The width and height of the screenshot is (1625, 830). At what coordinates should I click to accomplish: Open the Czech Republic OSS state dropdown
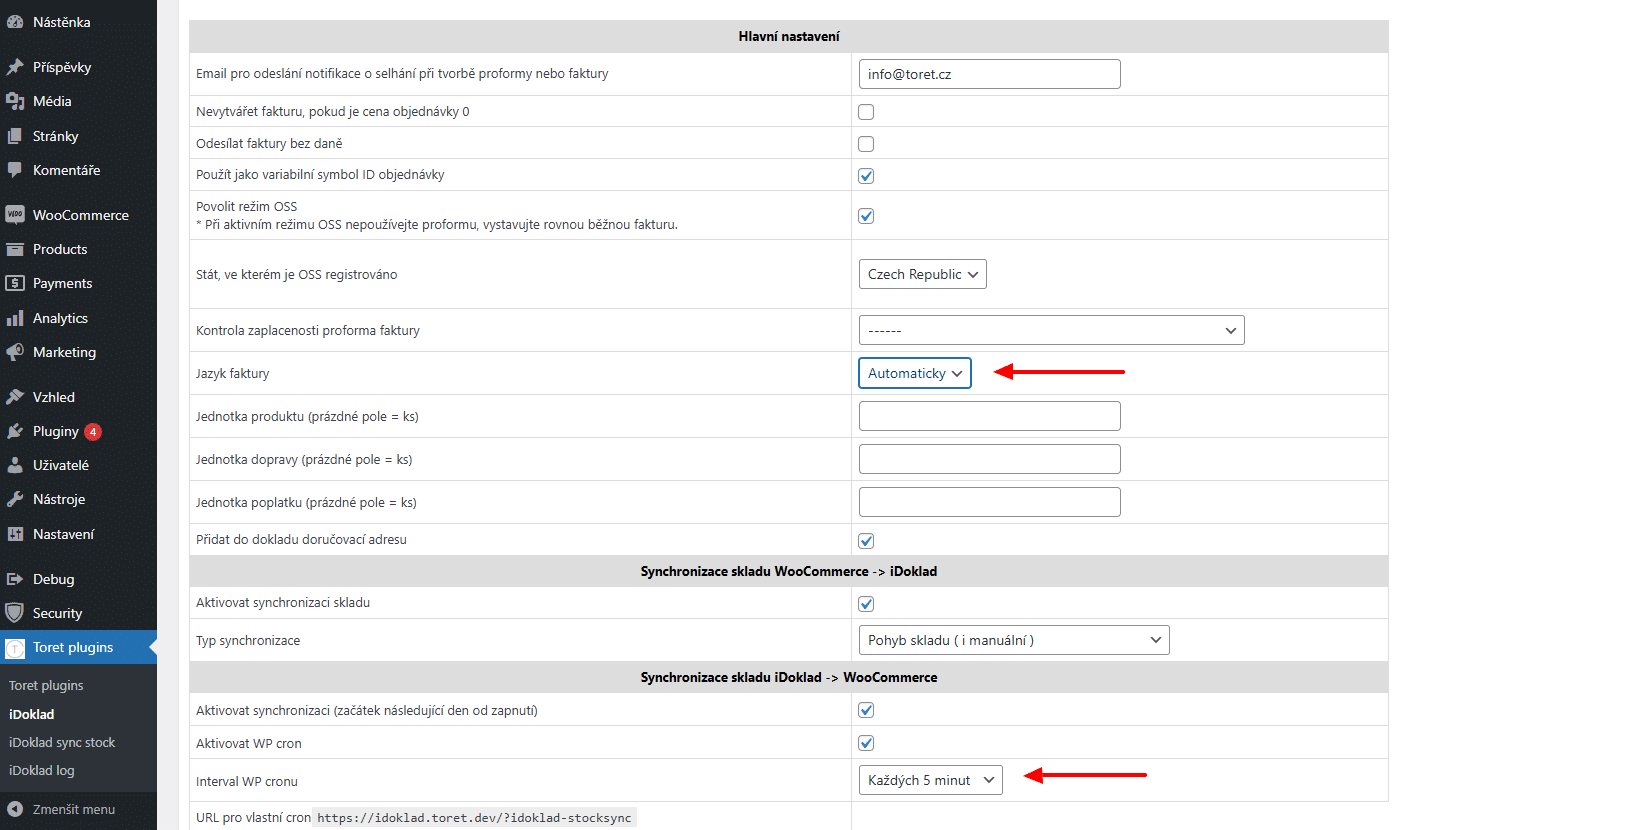[x=922, y=274]
